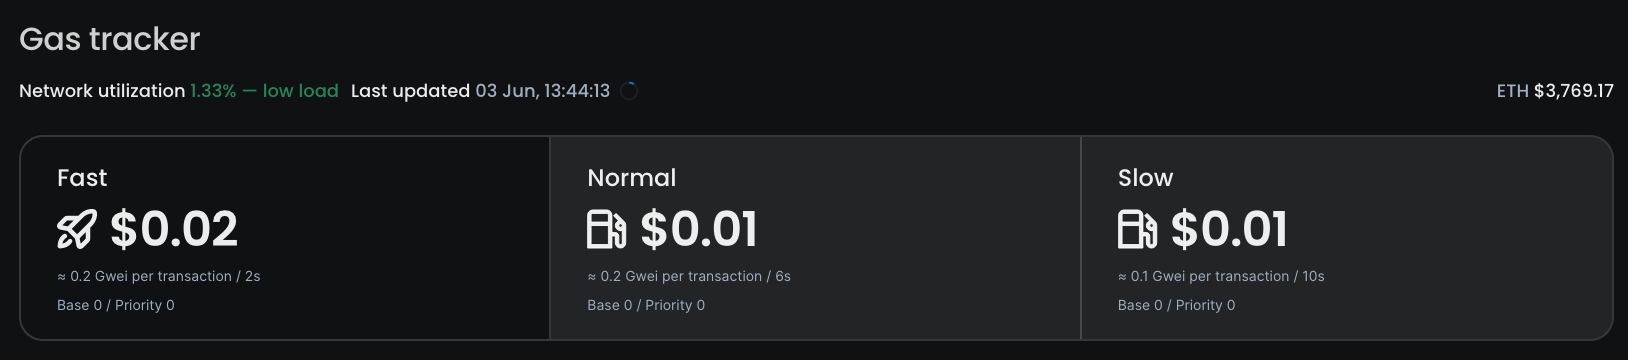
Task: Select the Fast gas price card
Action: point(285,238)
